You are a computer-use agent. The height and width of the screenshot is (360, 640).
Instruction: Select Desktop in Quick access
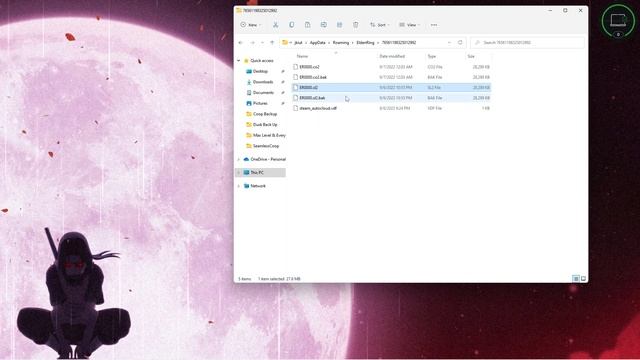point(260,71)
